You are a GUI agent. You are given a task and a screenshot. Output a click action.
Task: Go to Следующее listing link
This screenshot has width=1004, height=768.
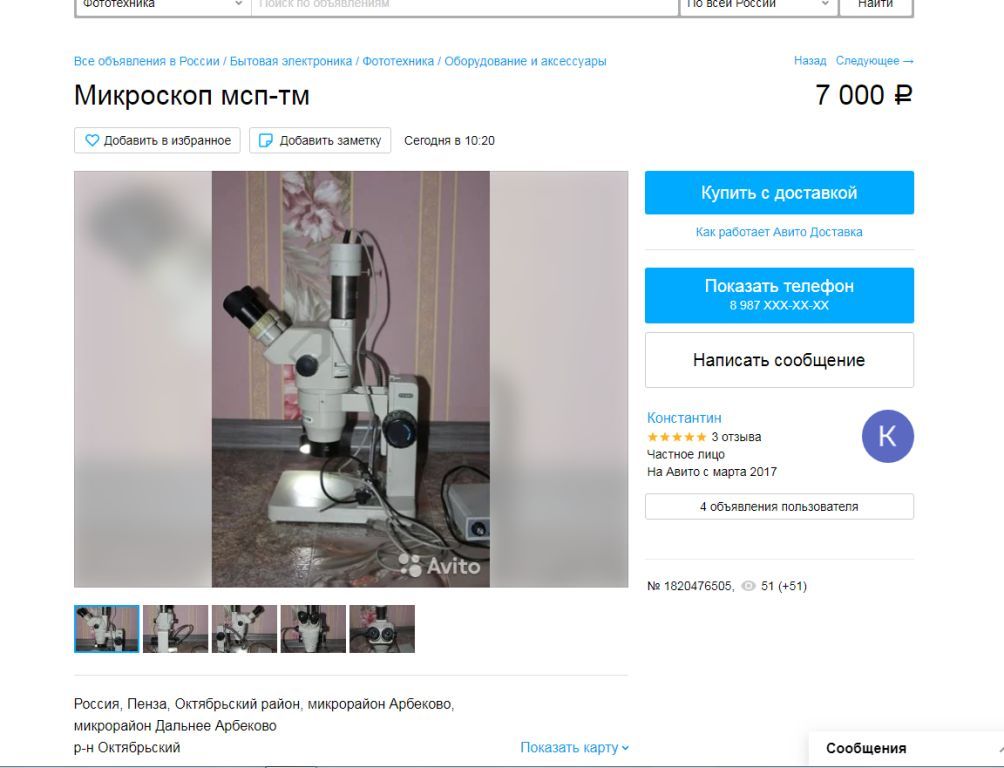pos(874,61)
